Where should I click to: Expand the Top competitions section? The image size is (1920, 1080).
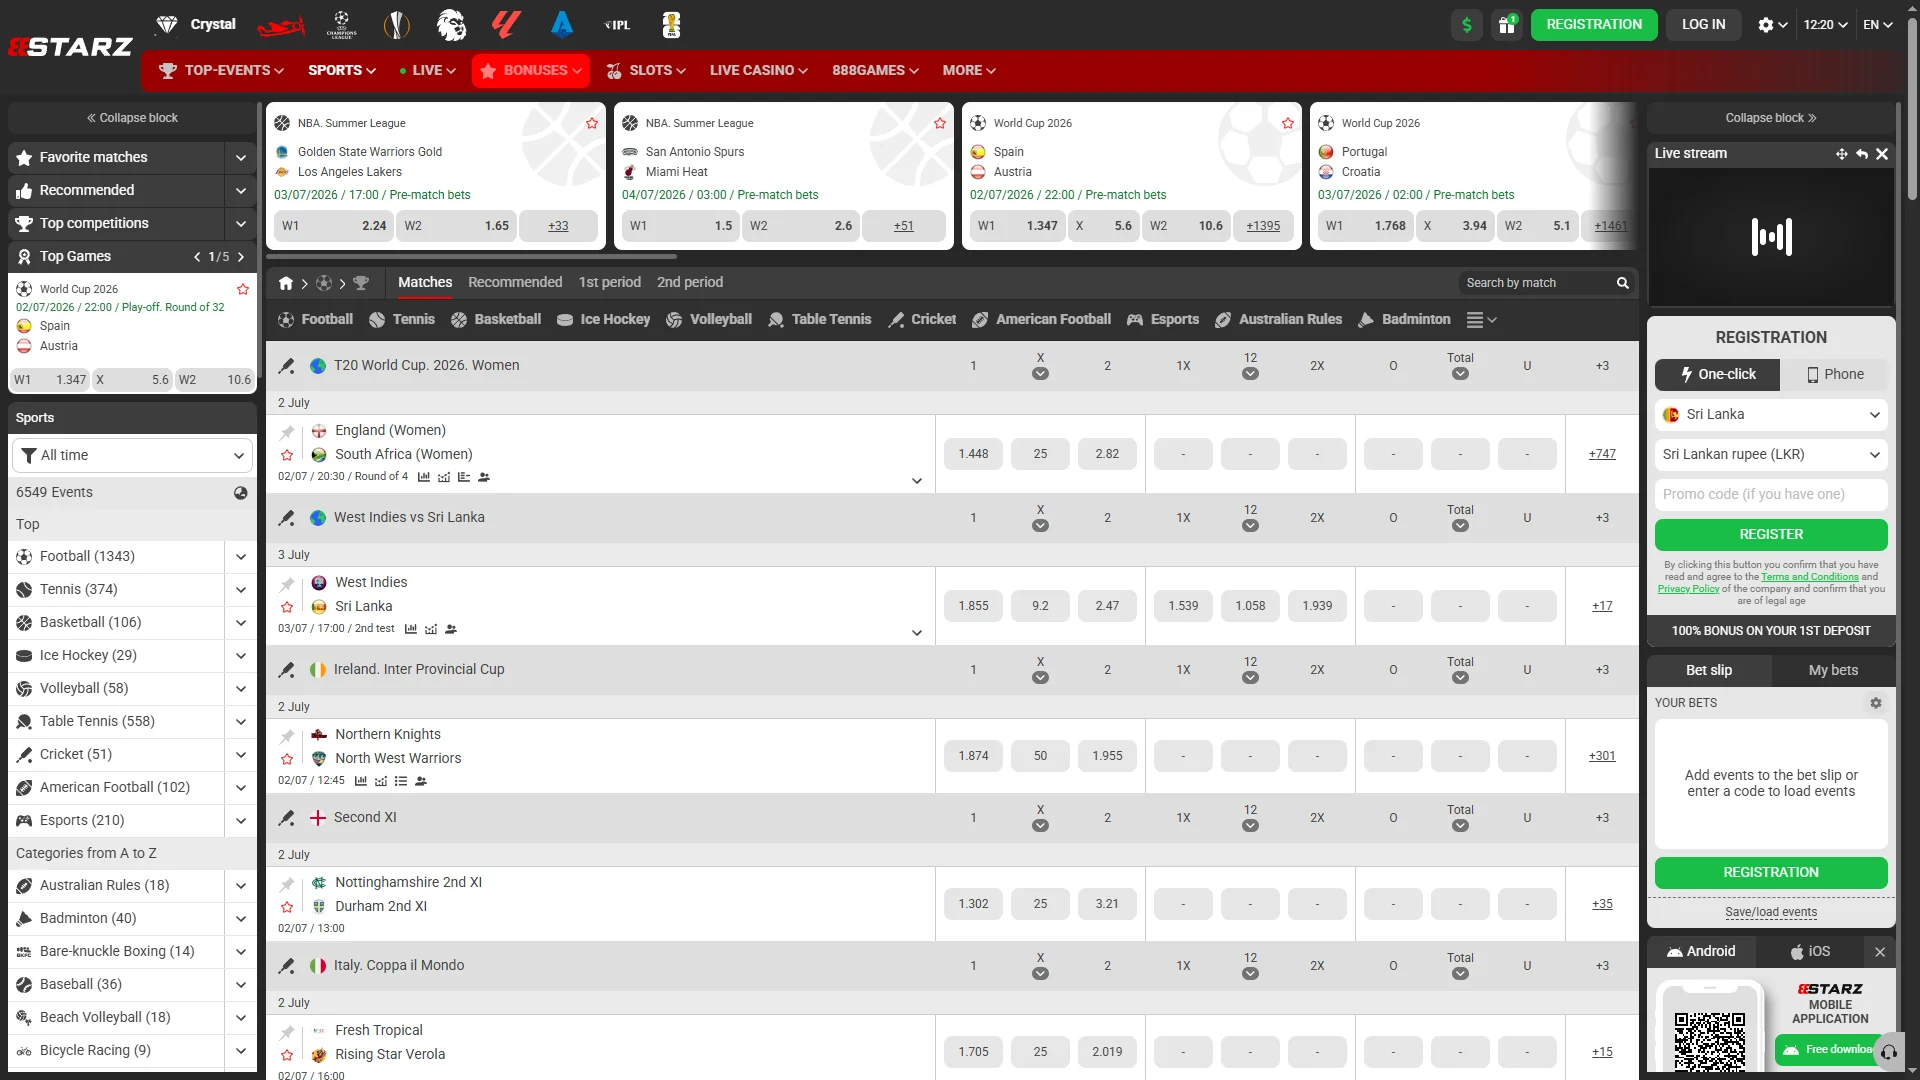coord(241,224)
